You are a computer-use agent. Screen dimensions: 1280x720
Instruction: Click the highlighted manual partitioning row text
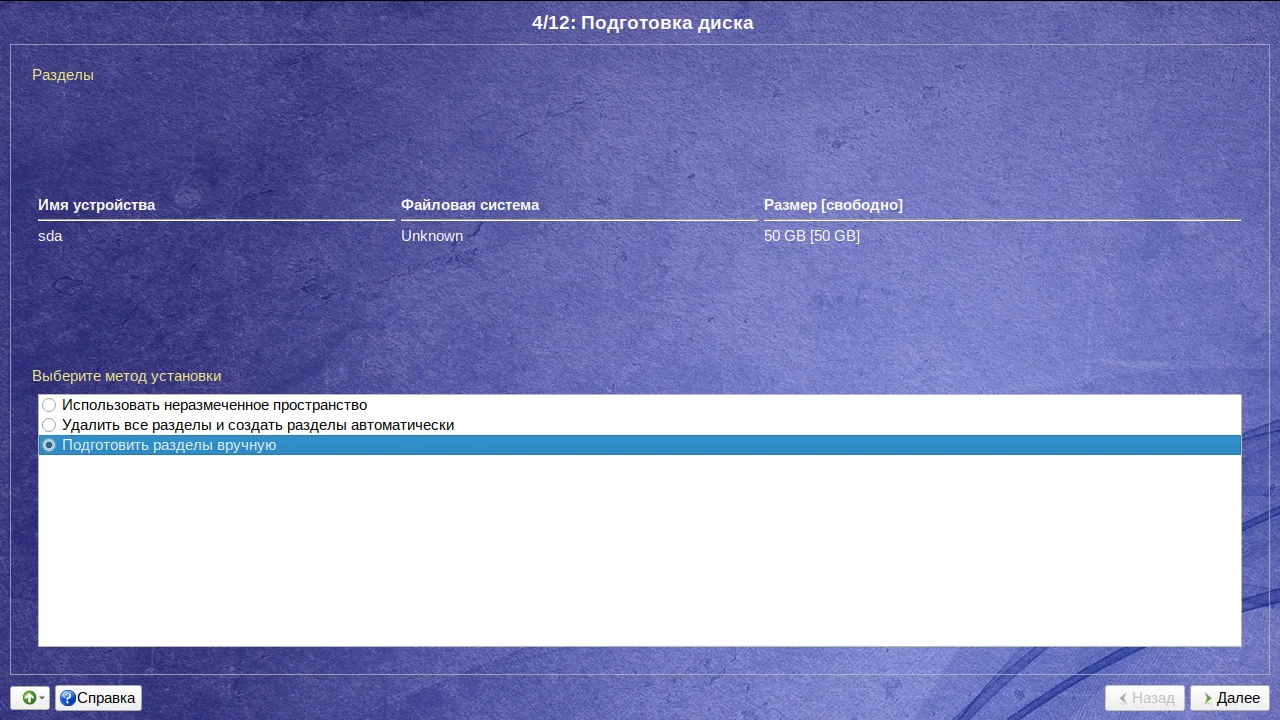click(169, 445)
